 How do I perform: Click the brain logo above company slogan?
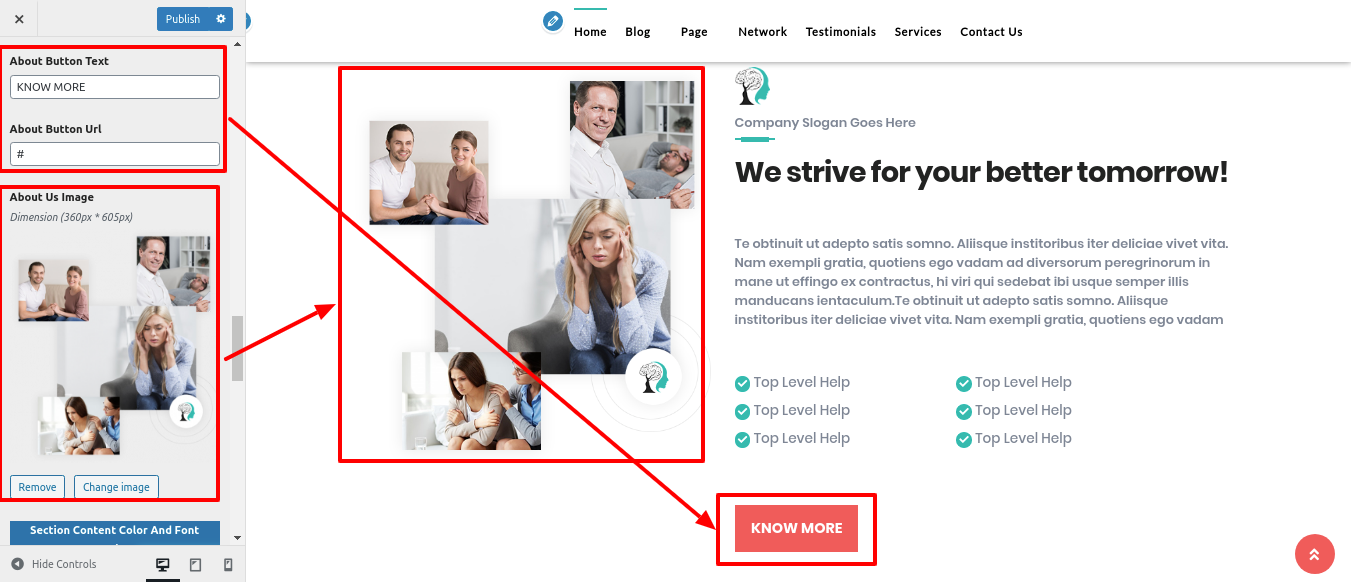tap(752, 86)
